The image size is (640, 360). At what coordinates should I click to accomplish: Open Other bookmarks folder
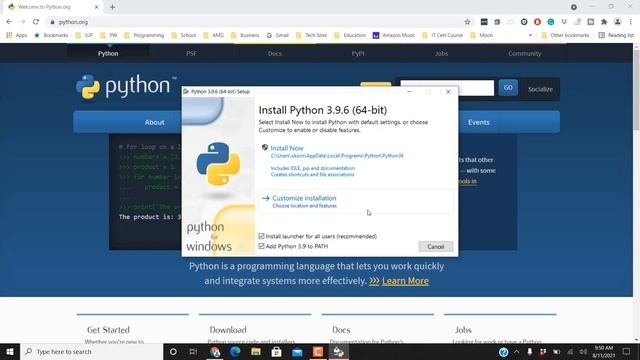tap(565, 36)
